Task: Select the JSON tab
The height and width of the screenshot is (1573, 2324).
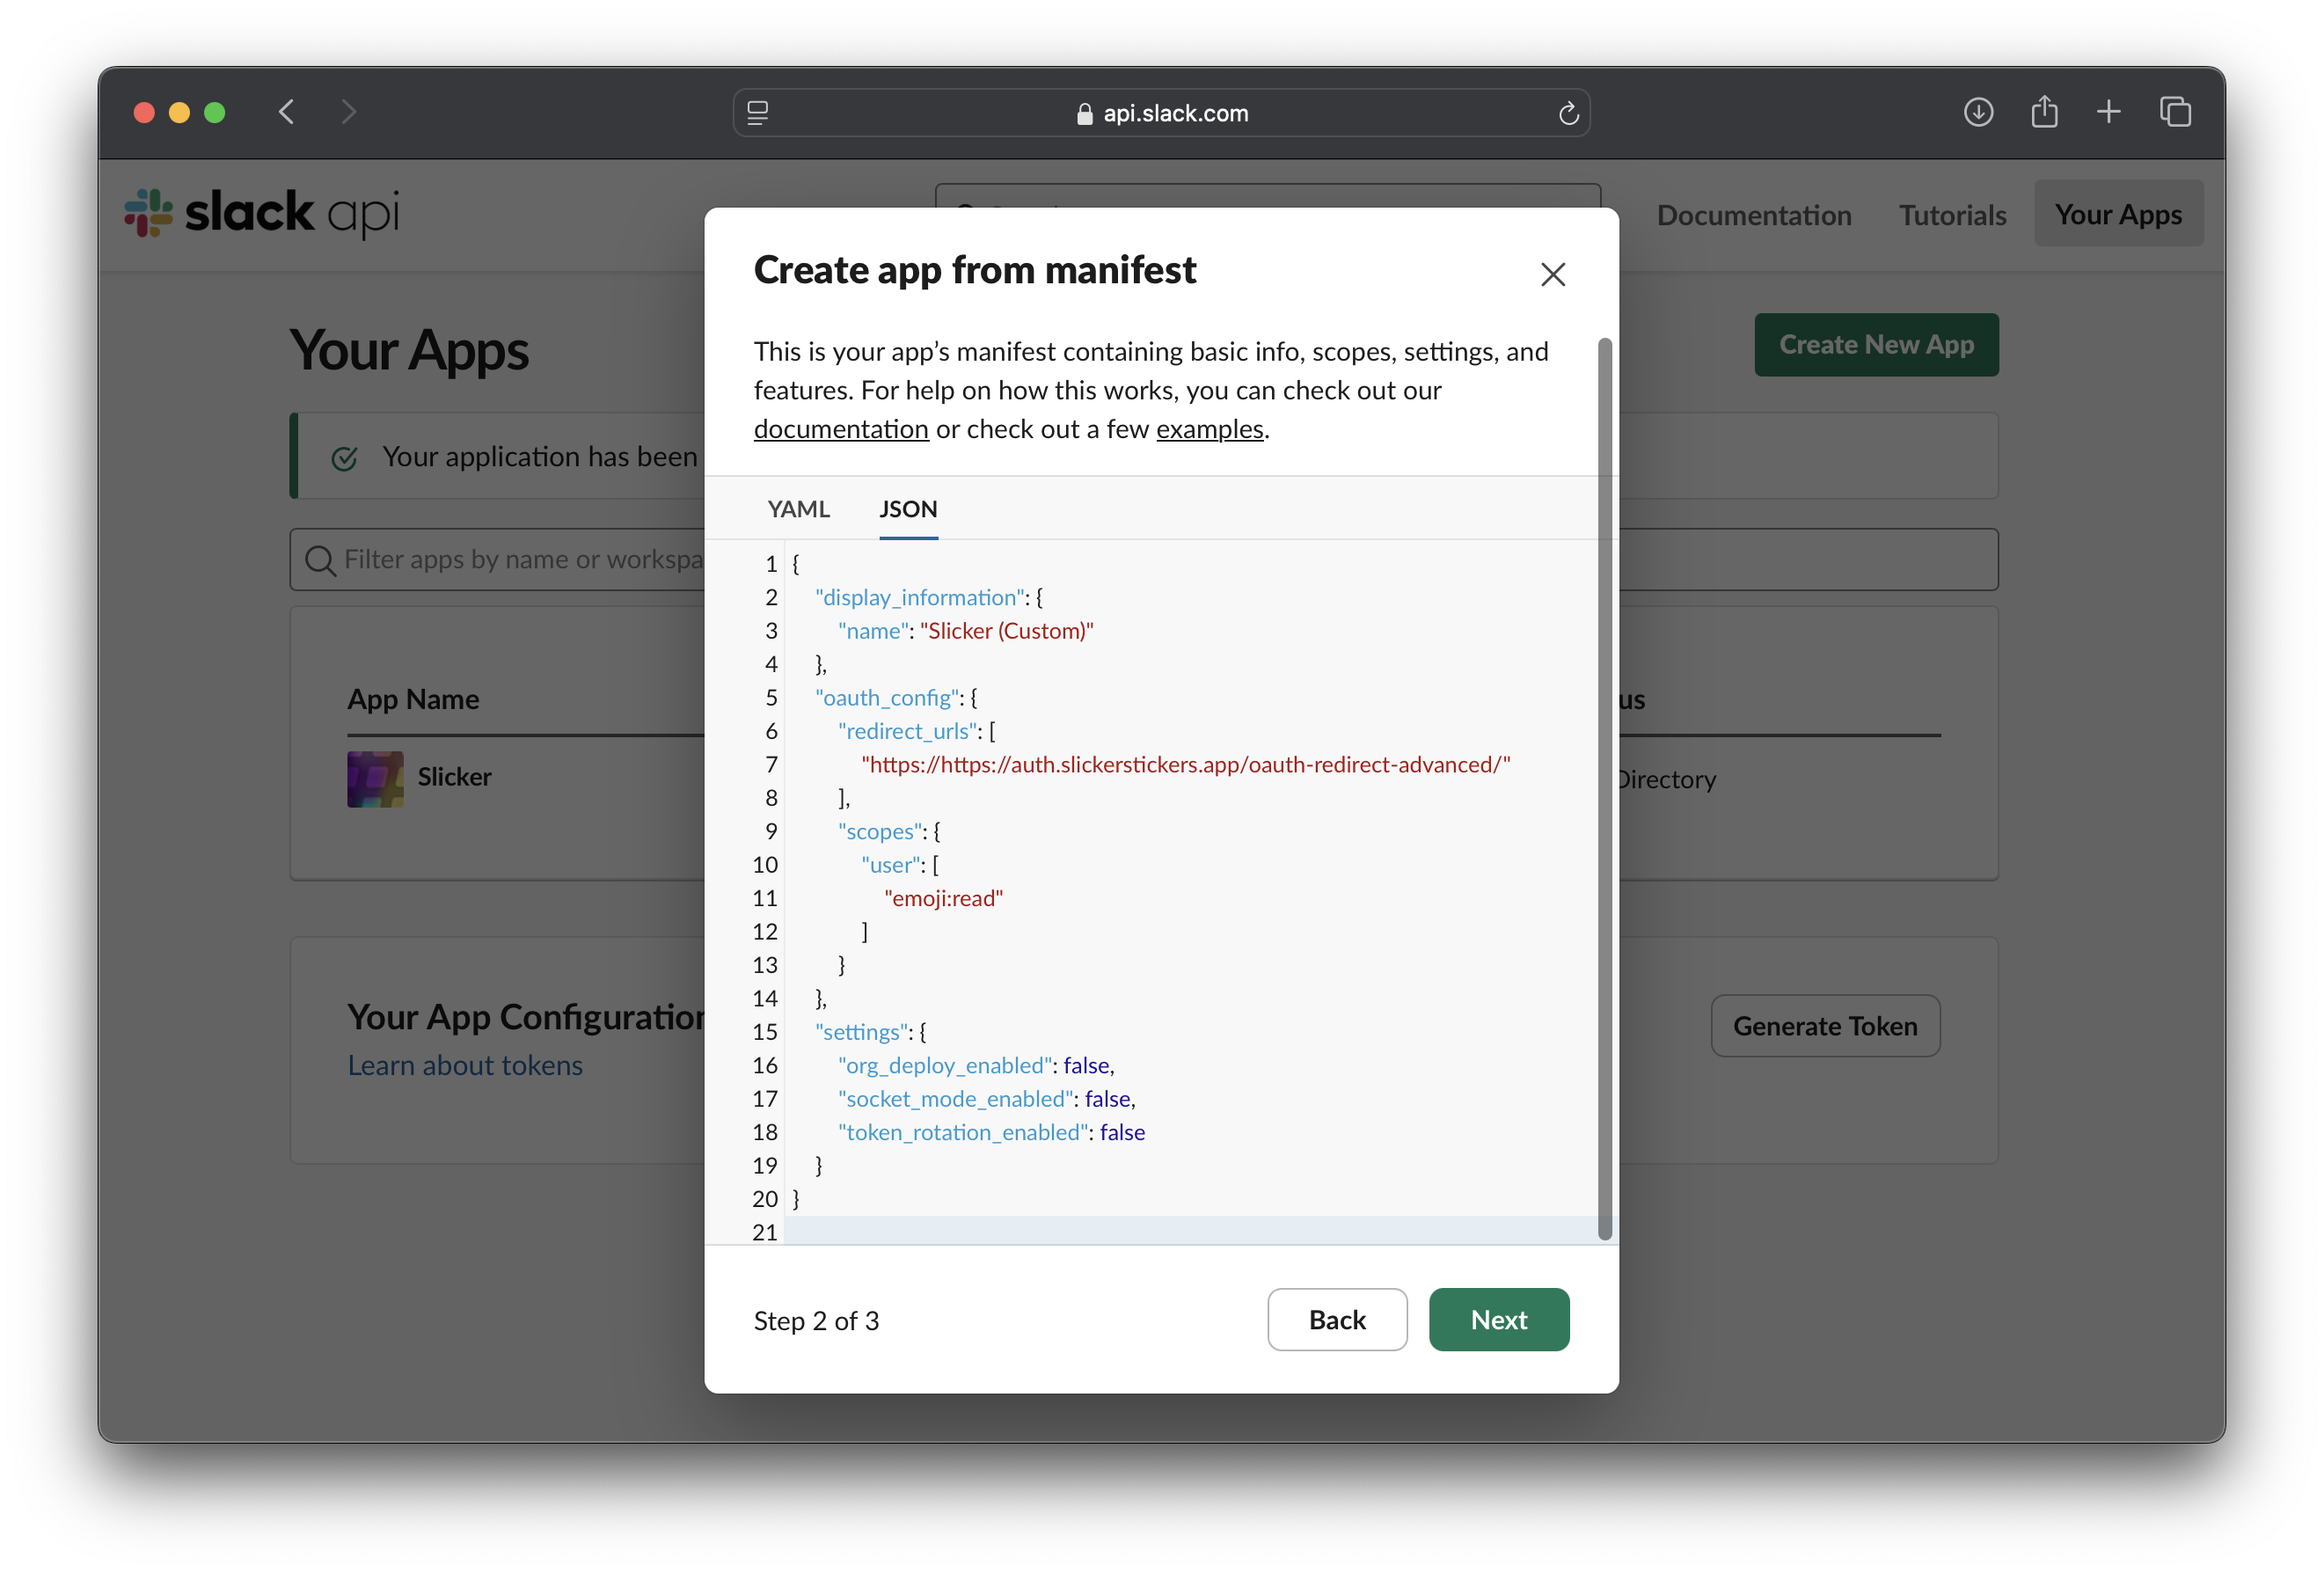Action: pyautogui.click(x=907, y=509)
